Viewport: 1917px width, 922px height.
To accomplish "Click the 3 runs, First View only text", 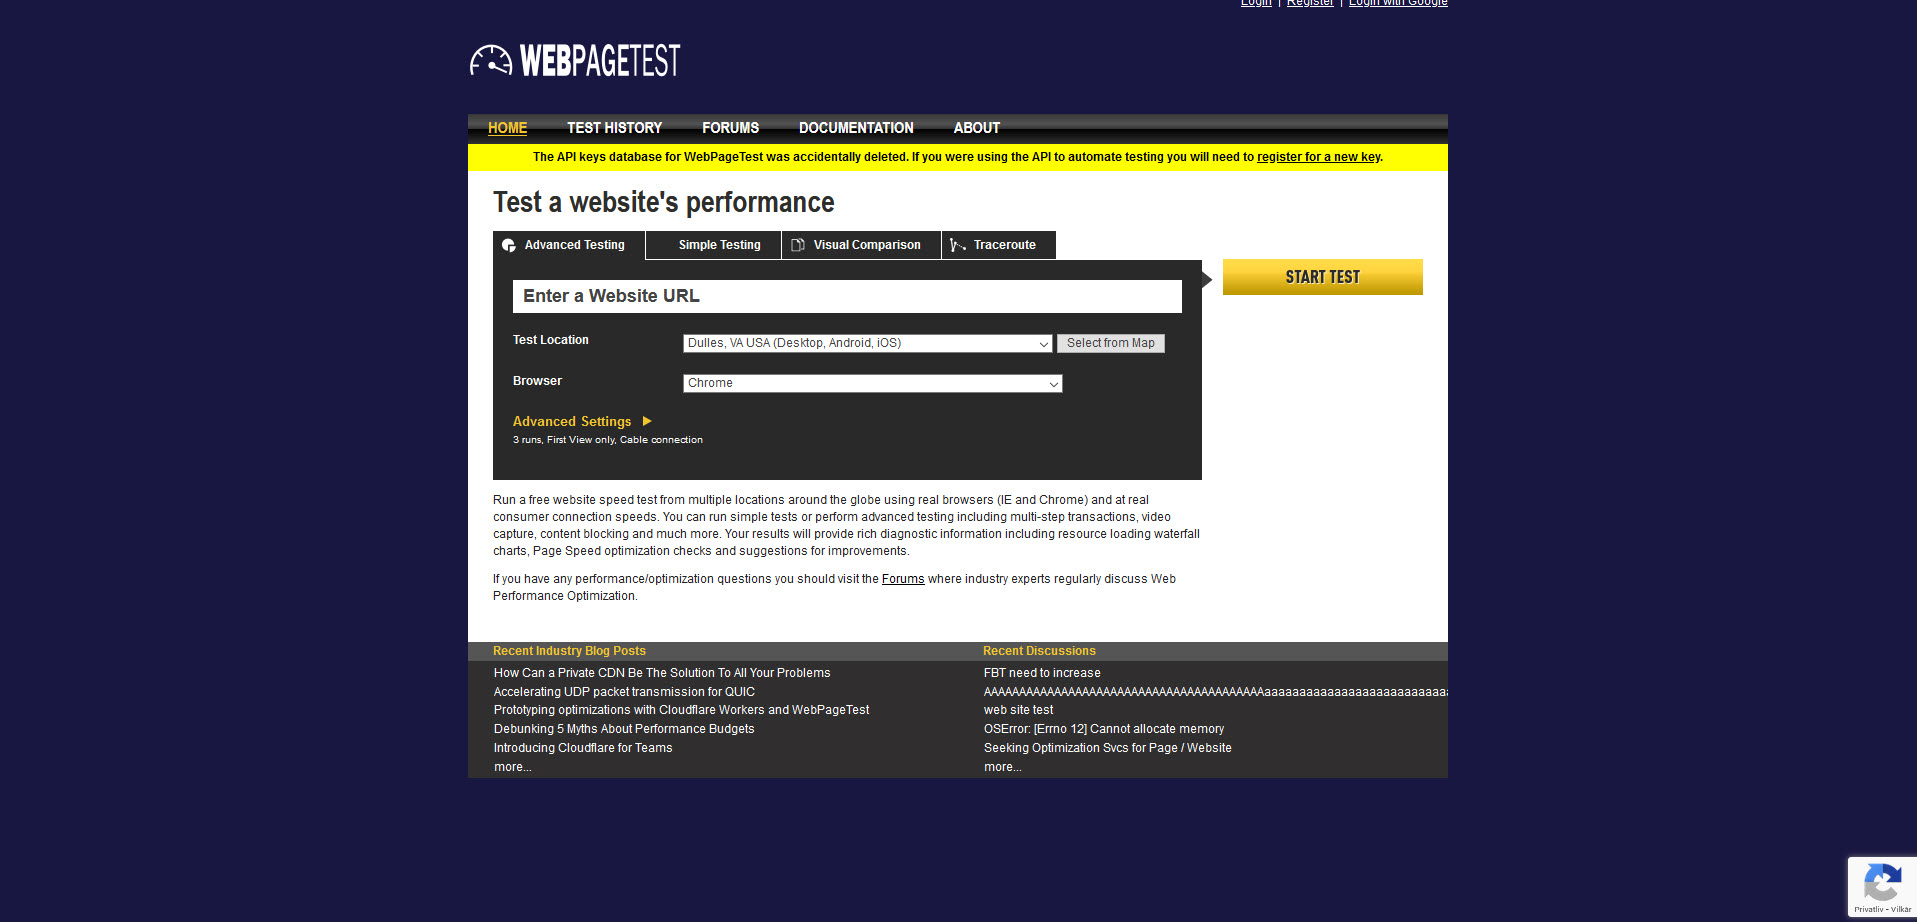I will pos(608,440).
